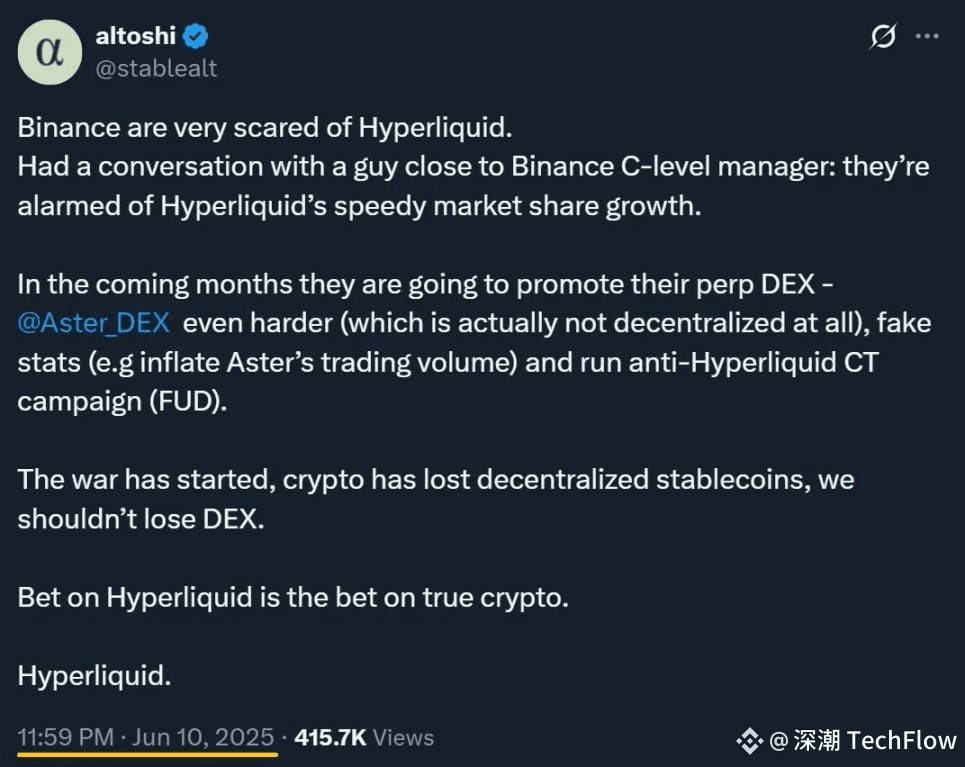Open the @stablealt handle
The height and width of the screenshot is (767, 965).
pos(156,68)
